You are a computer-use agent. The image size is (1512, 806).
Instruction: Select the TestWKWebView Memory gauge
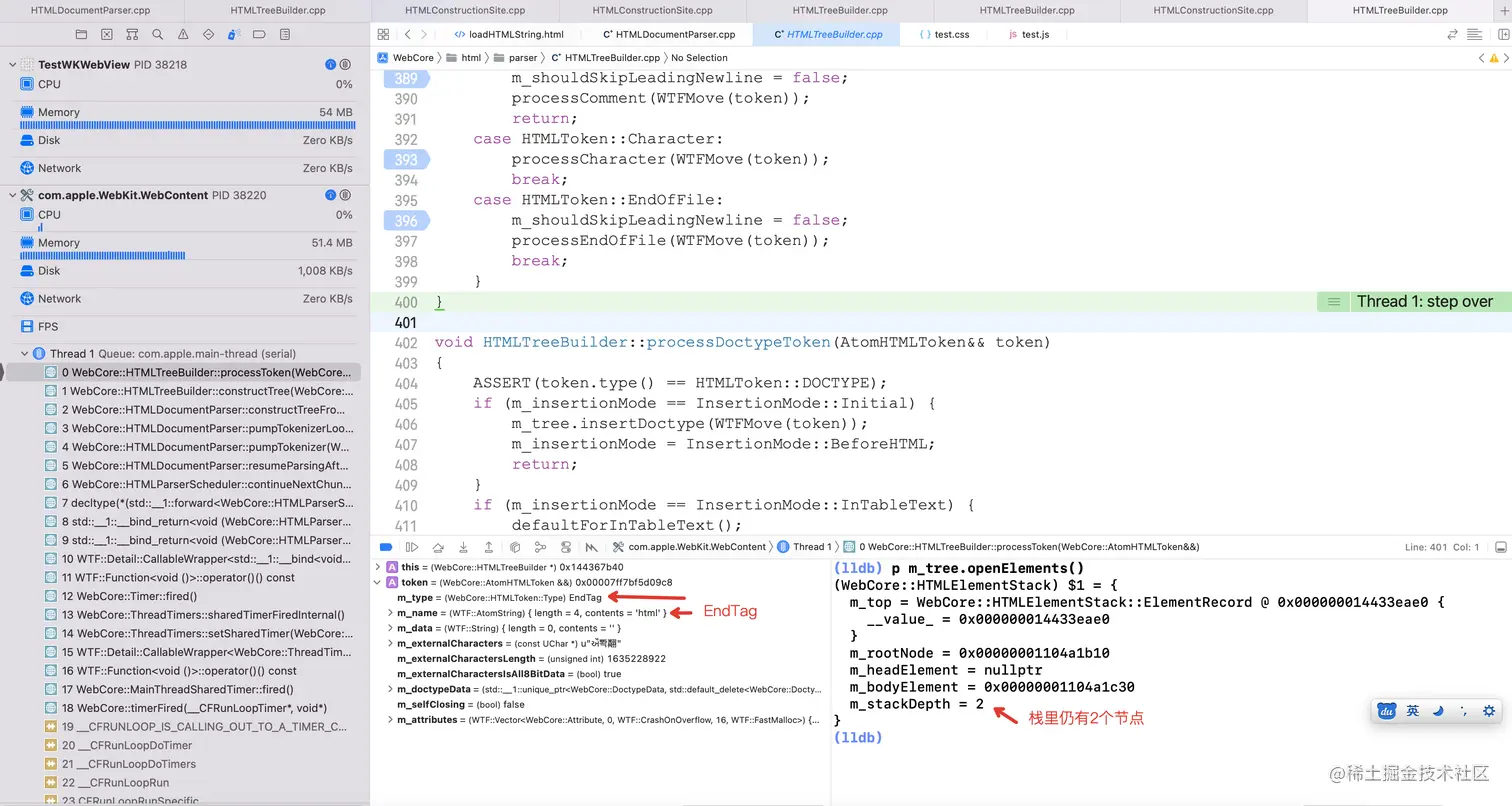pyautogui.click(x=187, y=118)
